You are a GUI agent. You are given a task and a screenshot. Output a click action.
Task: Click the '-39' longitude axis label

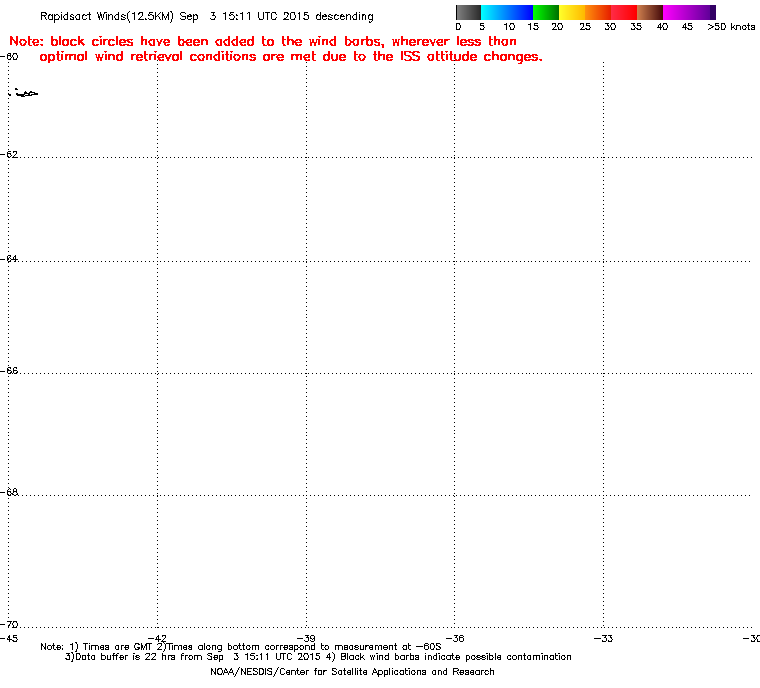306,639
